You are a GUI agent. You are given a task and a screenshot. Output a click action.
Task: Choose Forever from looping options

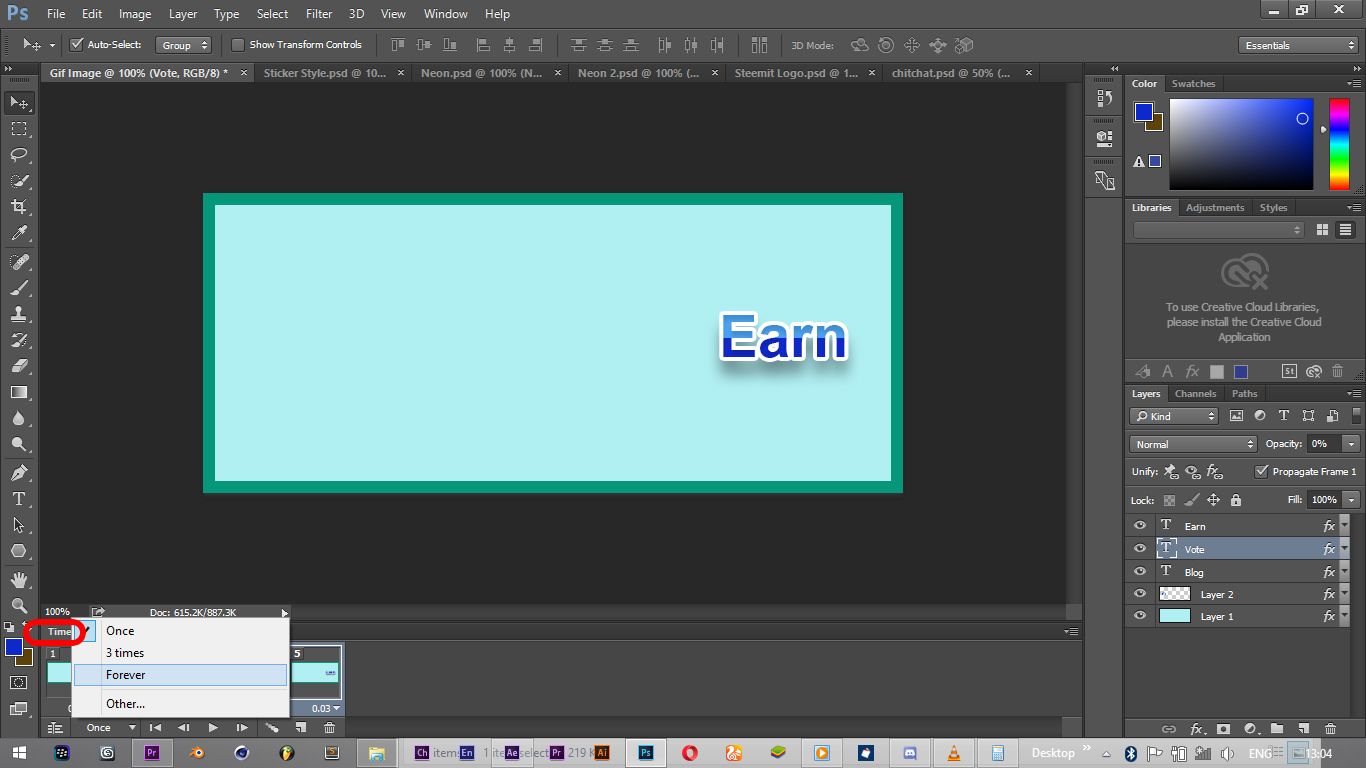tap(126, 675)
